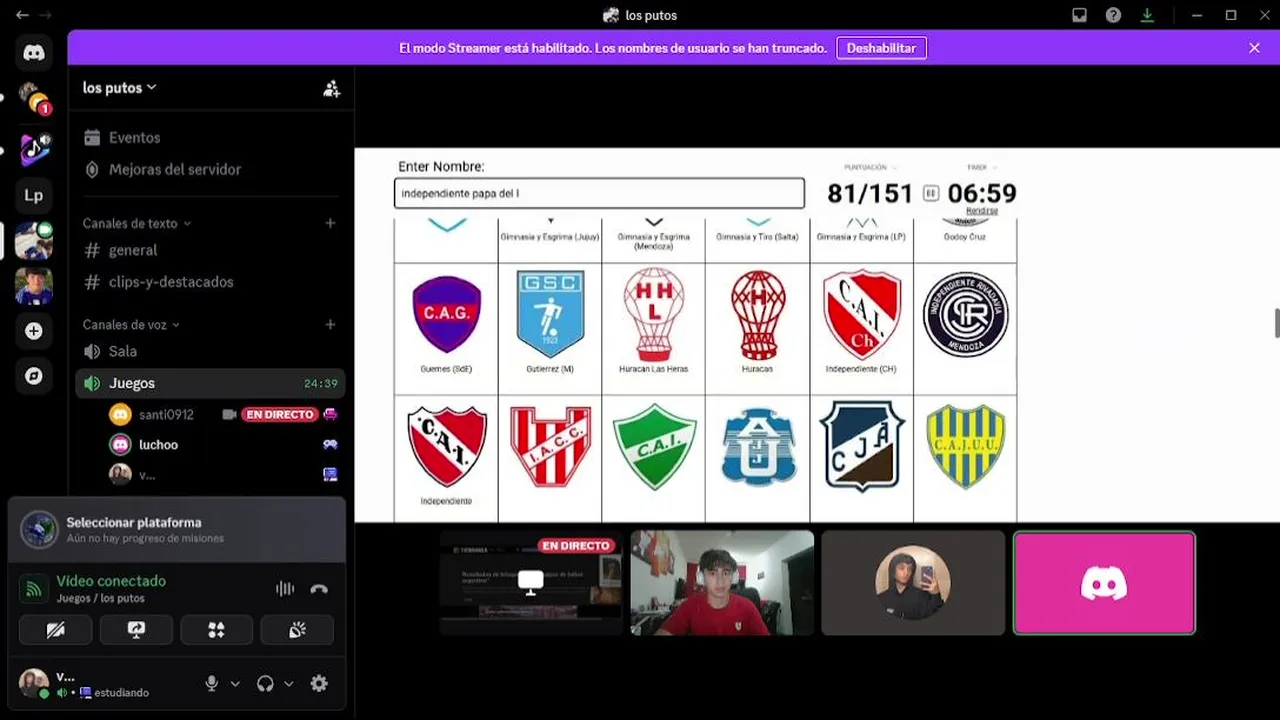Screen dimensions: 1280x720
Task: Open the TikTok-style server icon
Action: coord(34,149)
